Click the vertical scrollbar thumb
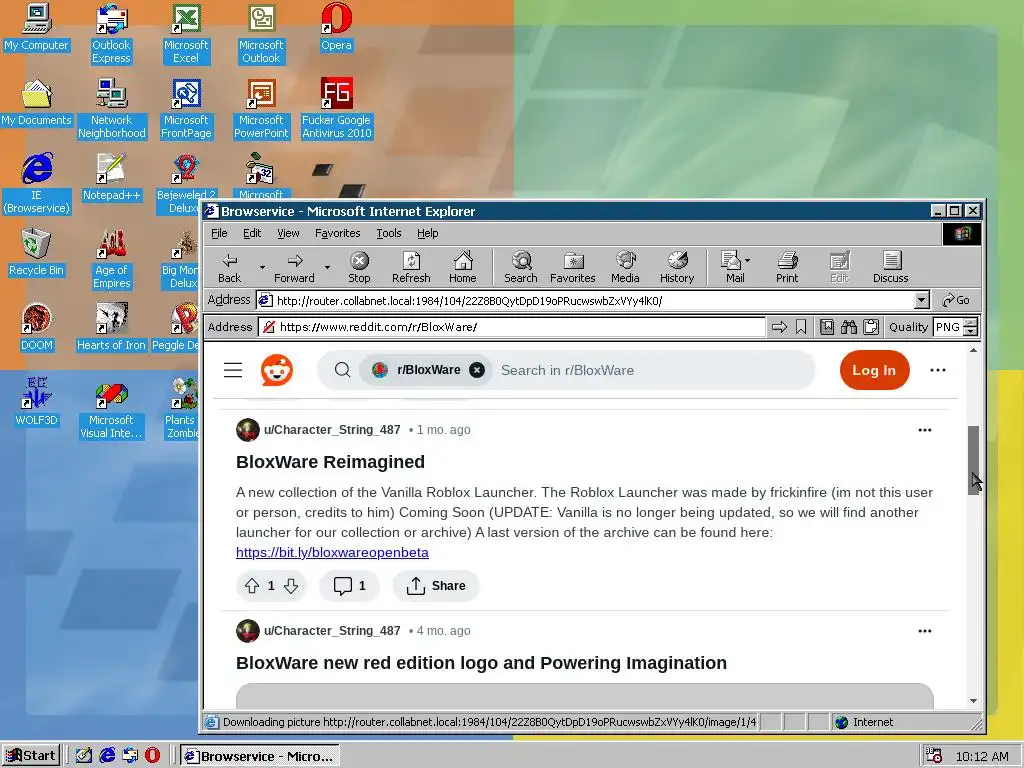This screenshot has width=1024, height=768. (973, 460)
